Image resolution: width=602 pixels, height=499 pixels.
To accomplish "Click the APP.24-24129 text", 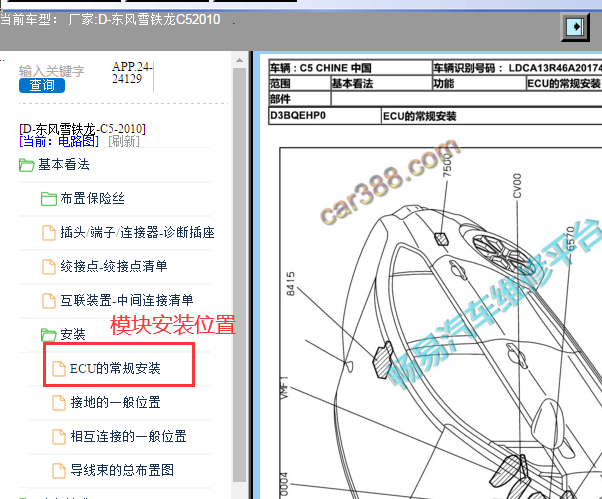I will (x=132, y=73).
